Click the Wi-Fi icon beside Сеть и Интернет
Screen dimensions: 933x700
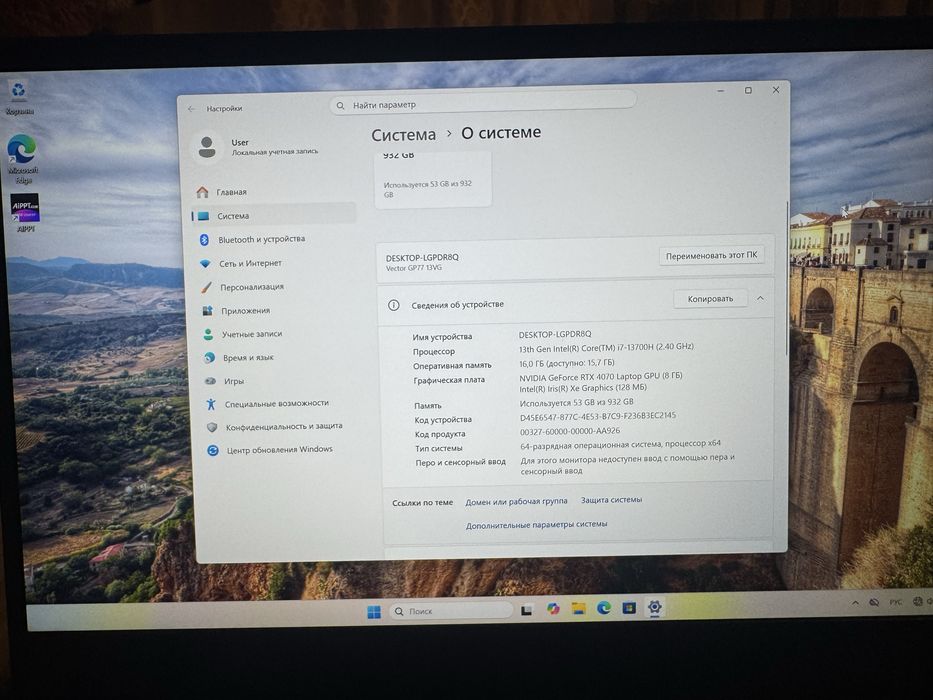pos(205,263)
